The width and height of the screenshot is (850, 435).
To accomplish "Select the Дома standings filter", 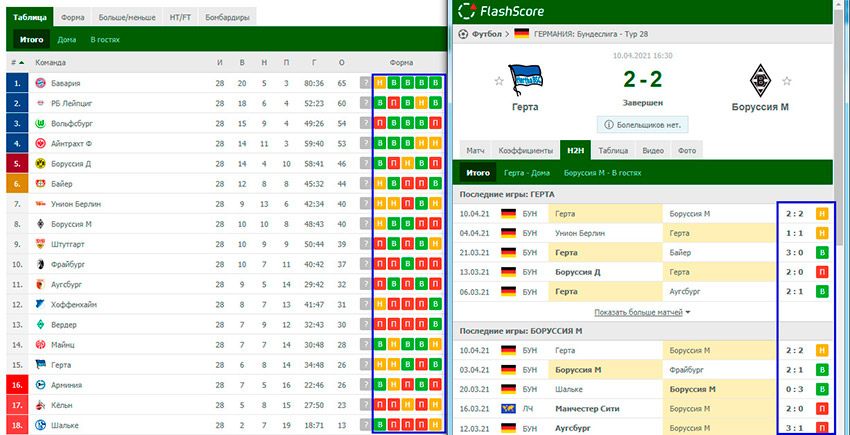I will click(x=67, y=40).
